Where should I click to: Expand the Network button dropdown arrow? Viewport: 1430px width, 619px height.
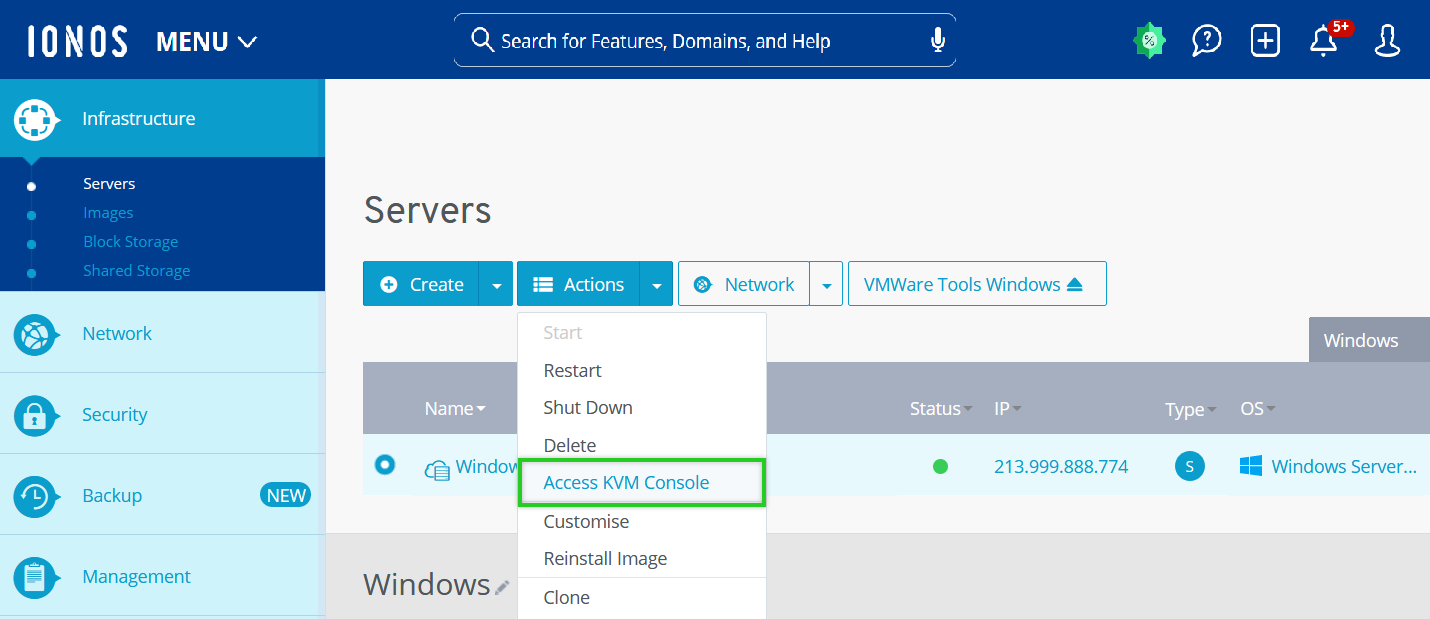[x=826, y=285]
